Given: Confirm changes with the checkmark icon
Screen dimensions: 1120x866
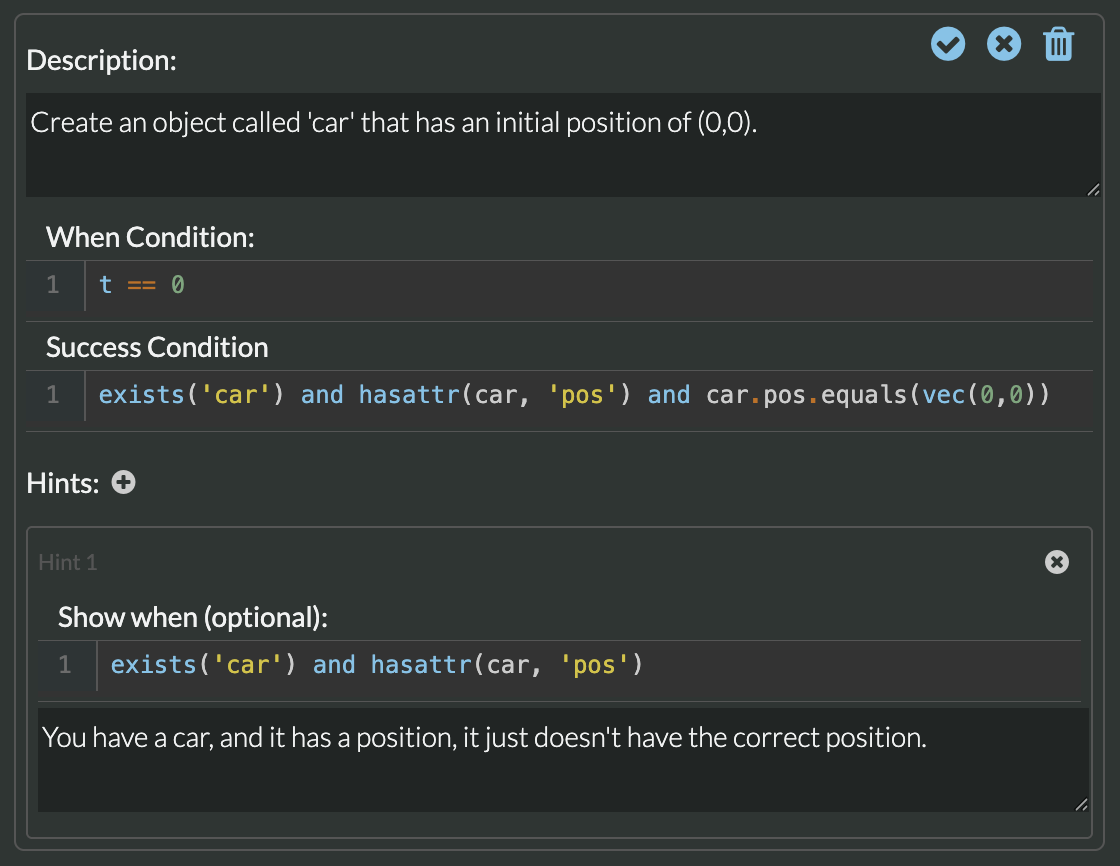Looking at the screenshot, I should point(948,44).
